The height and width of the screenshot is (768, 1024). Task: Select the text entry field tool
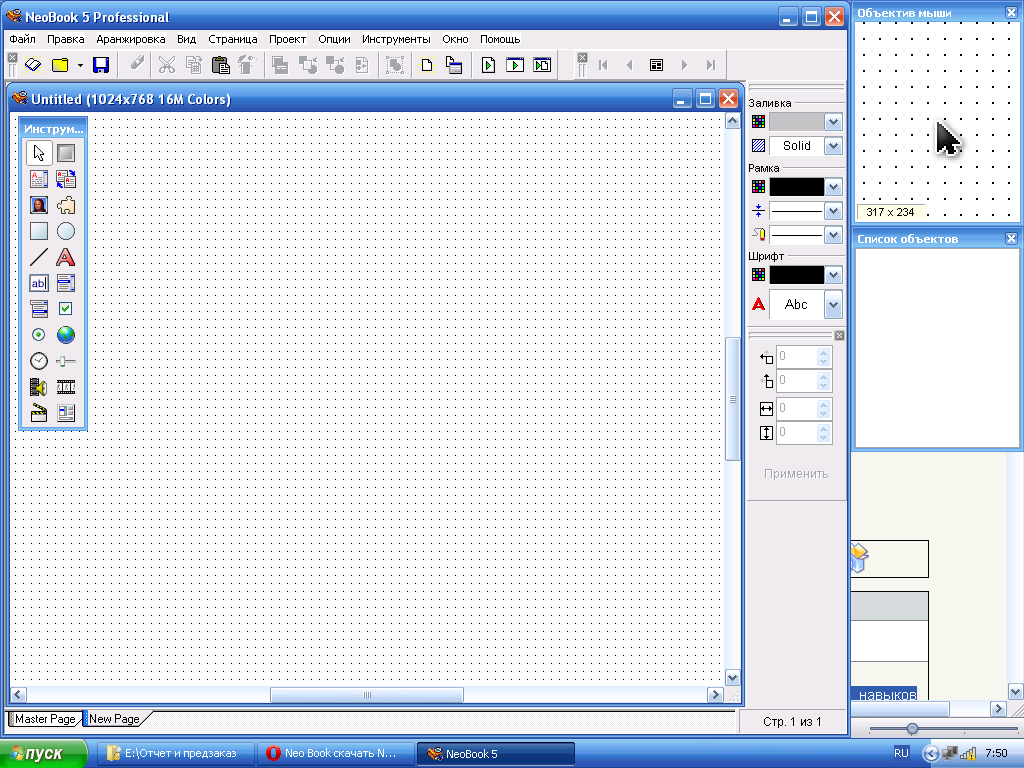39,283
